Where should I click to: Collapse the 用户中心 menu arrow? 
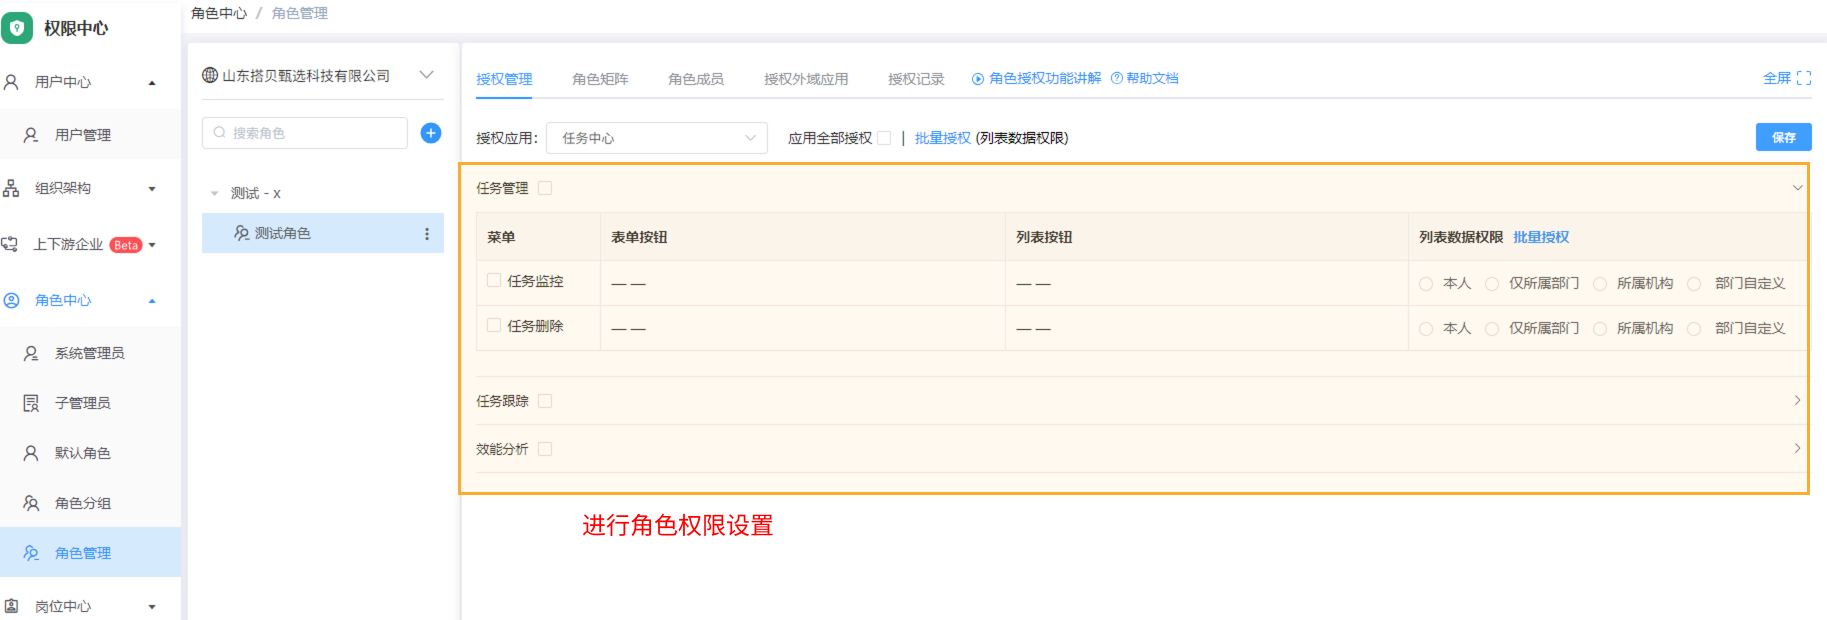pos(152,83)
